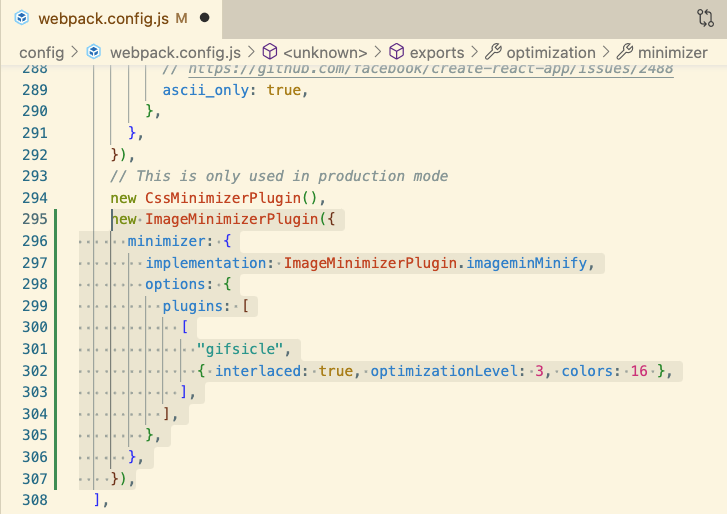Viewport: 727px width, 514px height.
Task: Click colors value 16 on line 302
Action: 639,371
